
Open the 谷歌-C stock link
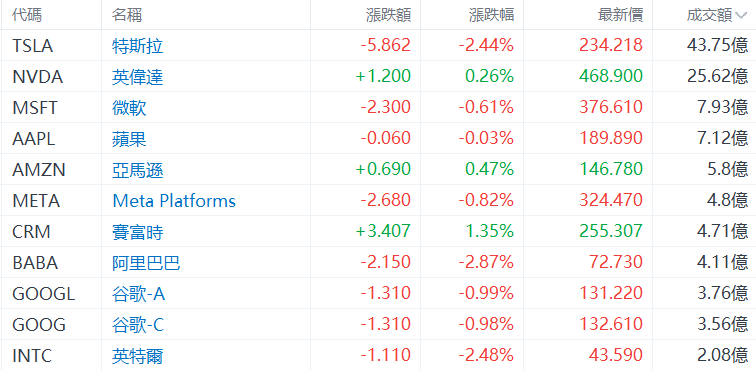pos(138,325)
